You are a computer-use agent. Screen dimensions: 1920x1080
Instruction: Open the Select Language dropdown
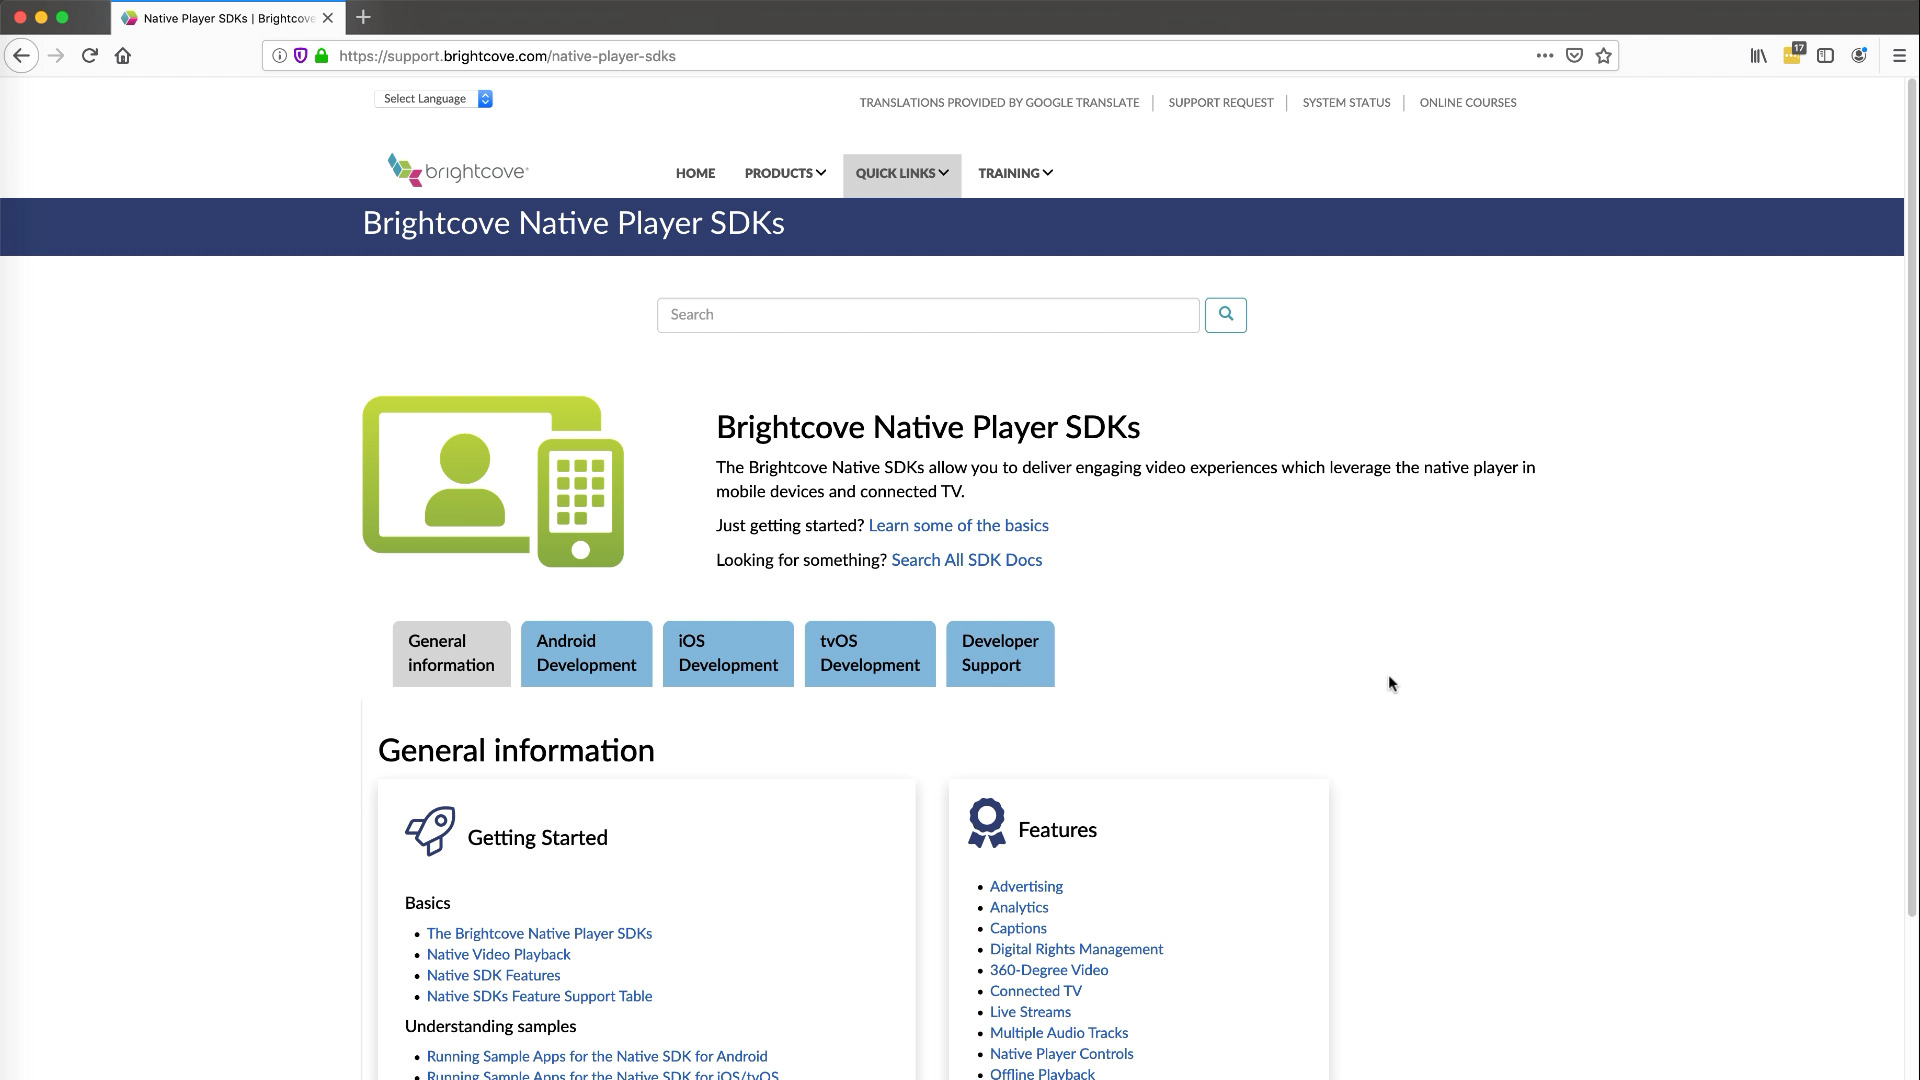coord(434,99)
